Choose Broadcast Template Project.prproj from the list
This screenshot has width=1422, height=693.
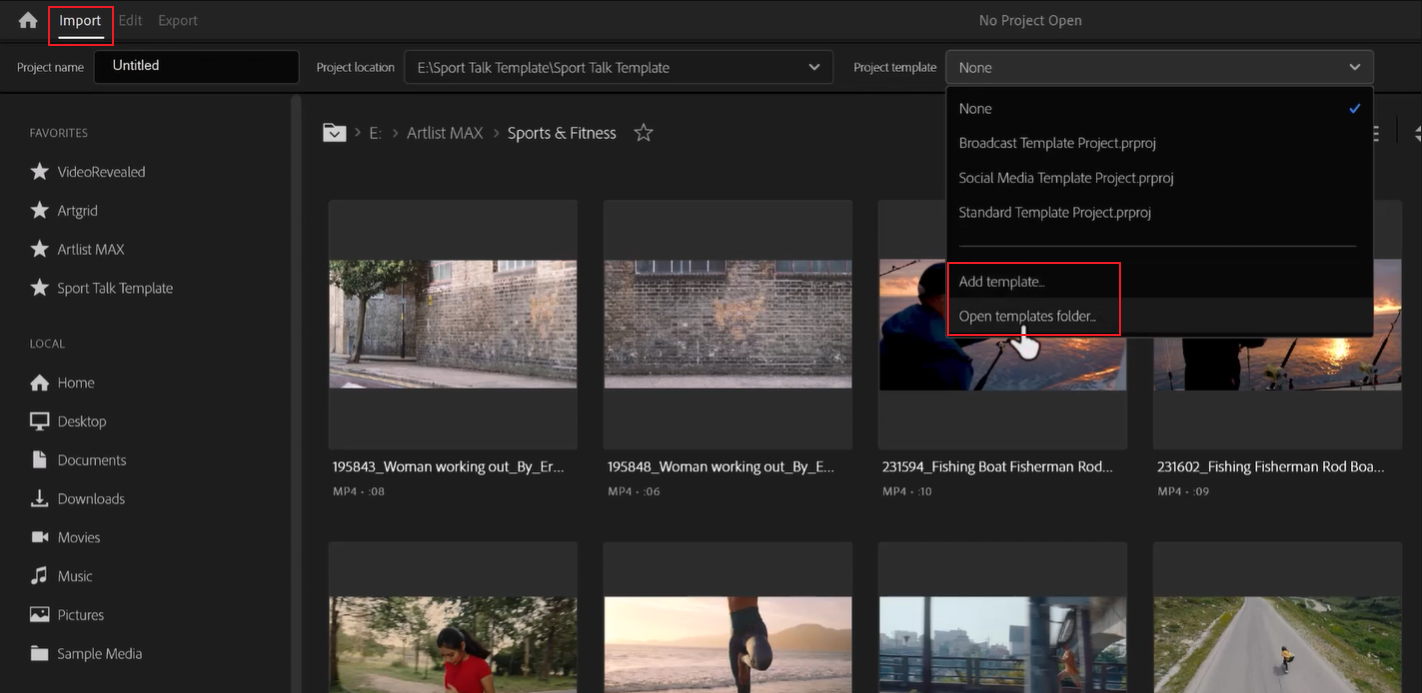(x=1057, y=143)
